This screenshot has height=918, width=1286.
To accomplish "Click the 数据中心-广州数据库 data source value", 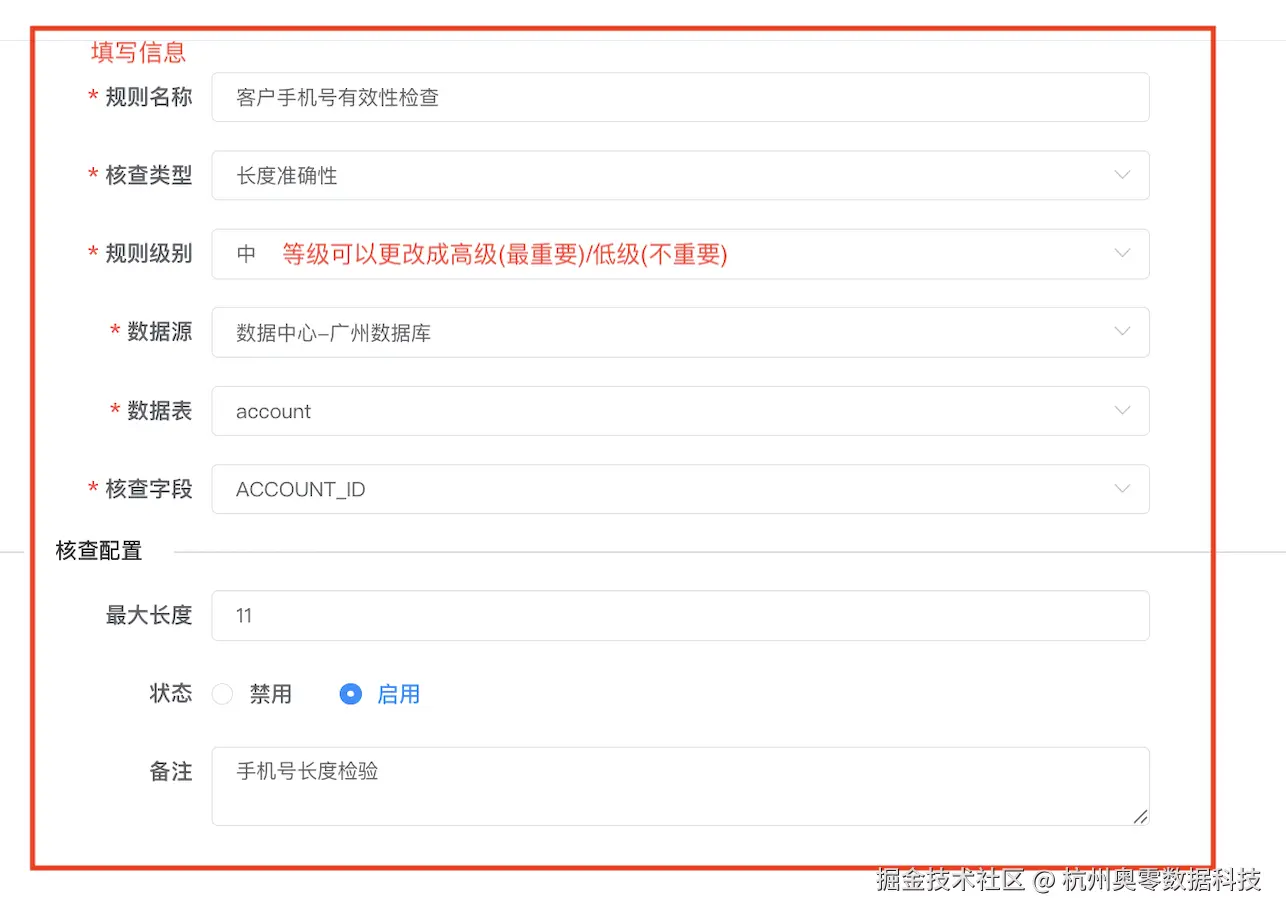I will [335, 332].
